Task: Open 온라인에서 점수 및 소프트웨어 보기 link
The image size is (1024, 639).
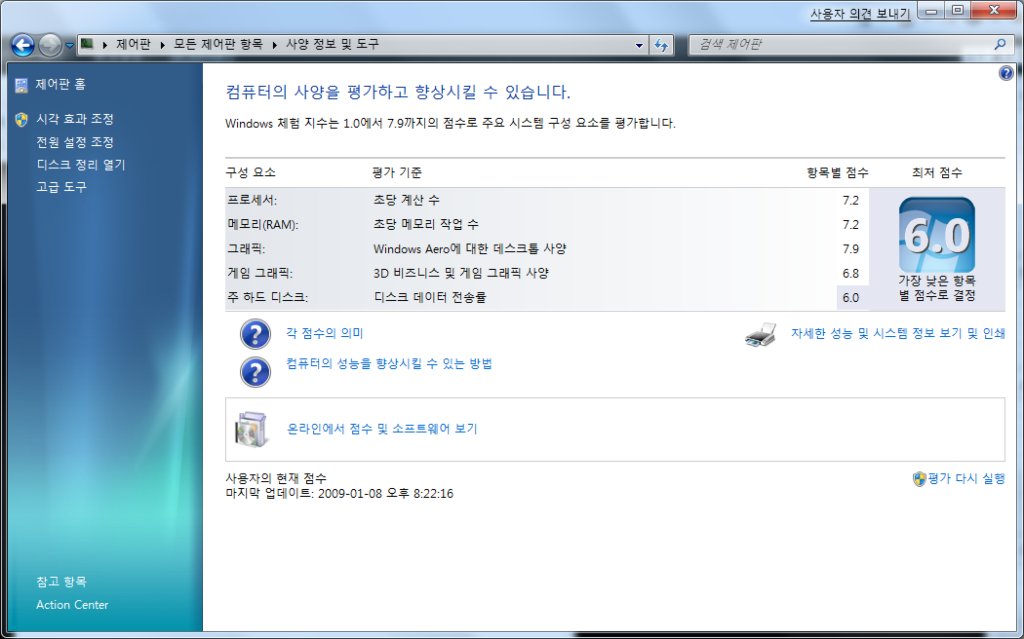Action: 382,429
